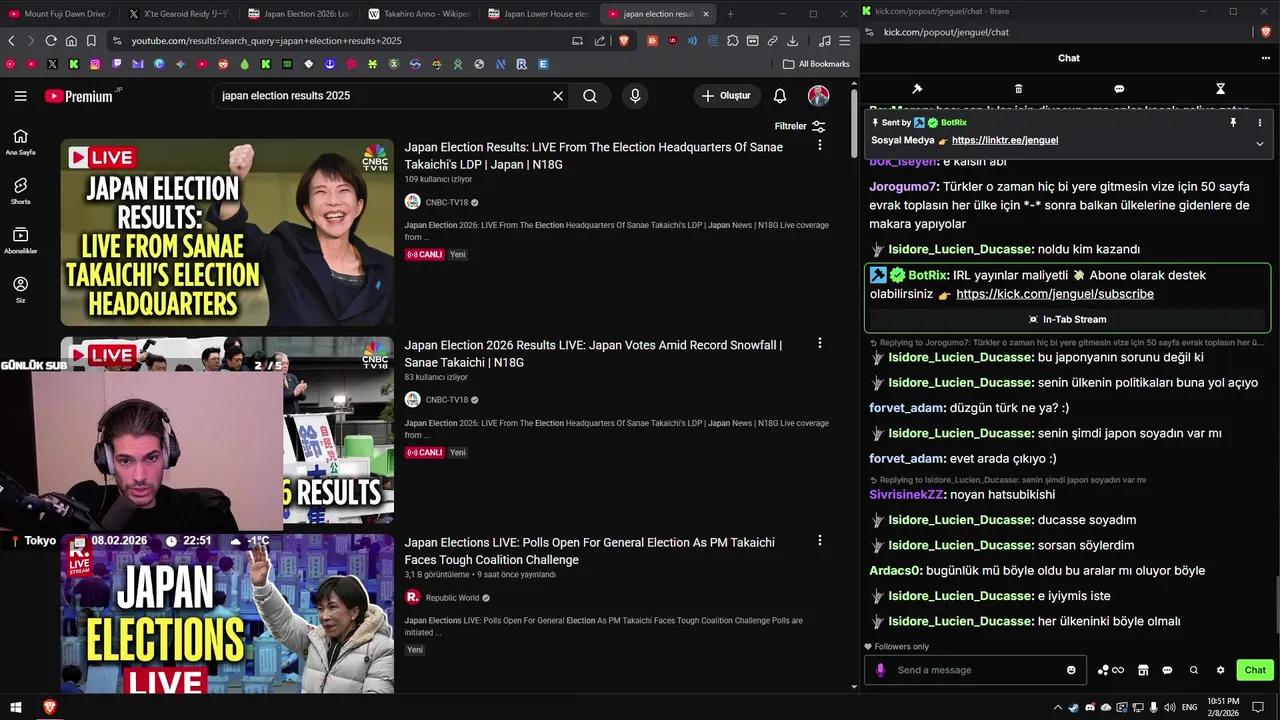Open title 'Japan Elections LIVE: Polls Open' video
Screen dimensions: 1280x720
[x=589, y=551]
